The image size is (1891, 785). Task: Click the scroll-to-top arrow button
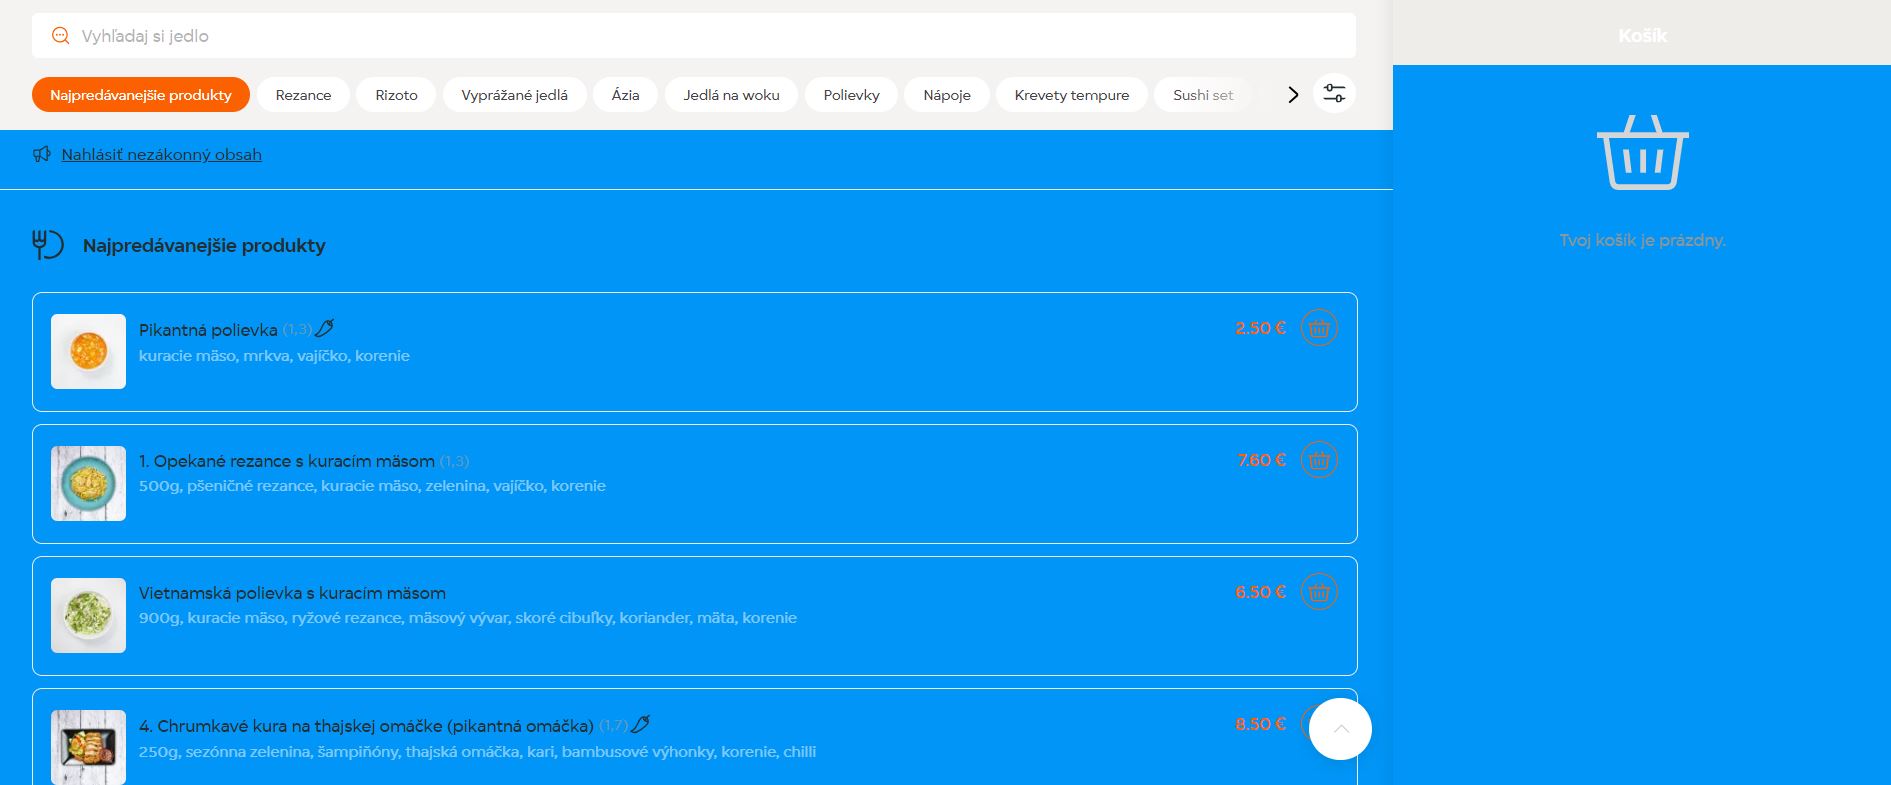click(x=1340, y=729)
